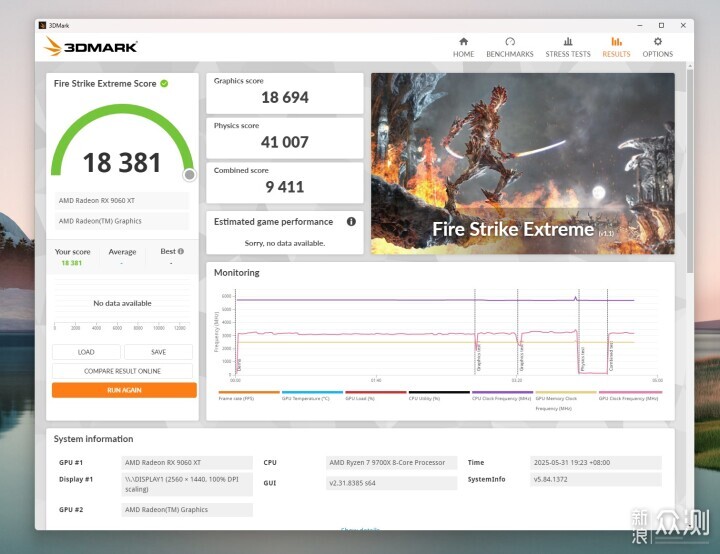This screenshot has height=554, width=720.
Task: Click the GPU #1 field value
Action: [187, 463]
